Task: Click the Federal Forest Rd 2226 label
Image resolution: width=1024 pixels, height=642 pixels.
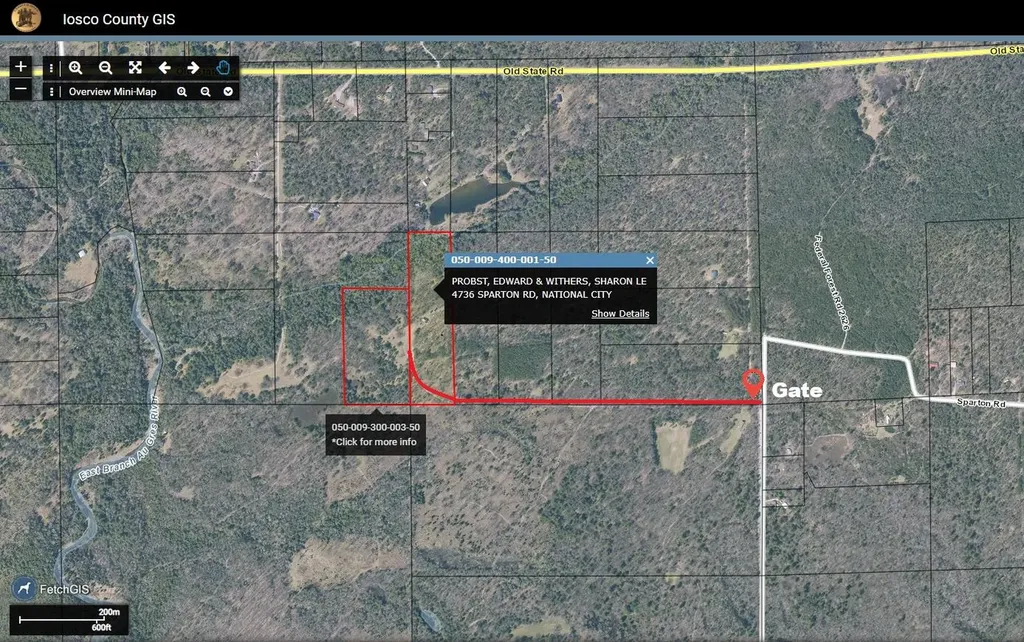Action: (832, 281)
